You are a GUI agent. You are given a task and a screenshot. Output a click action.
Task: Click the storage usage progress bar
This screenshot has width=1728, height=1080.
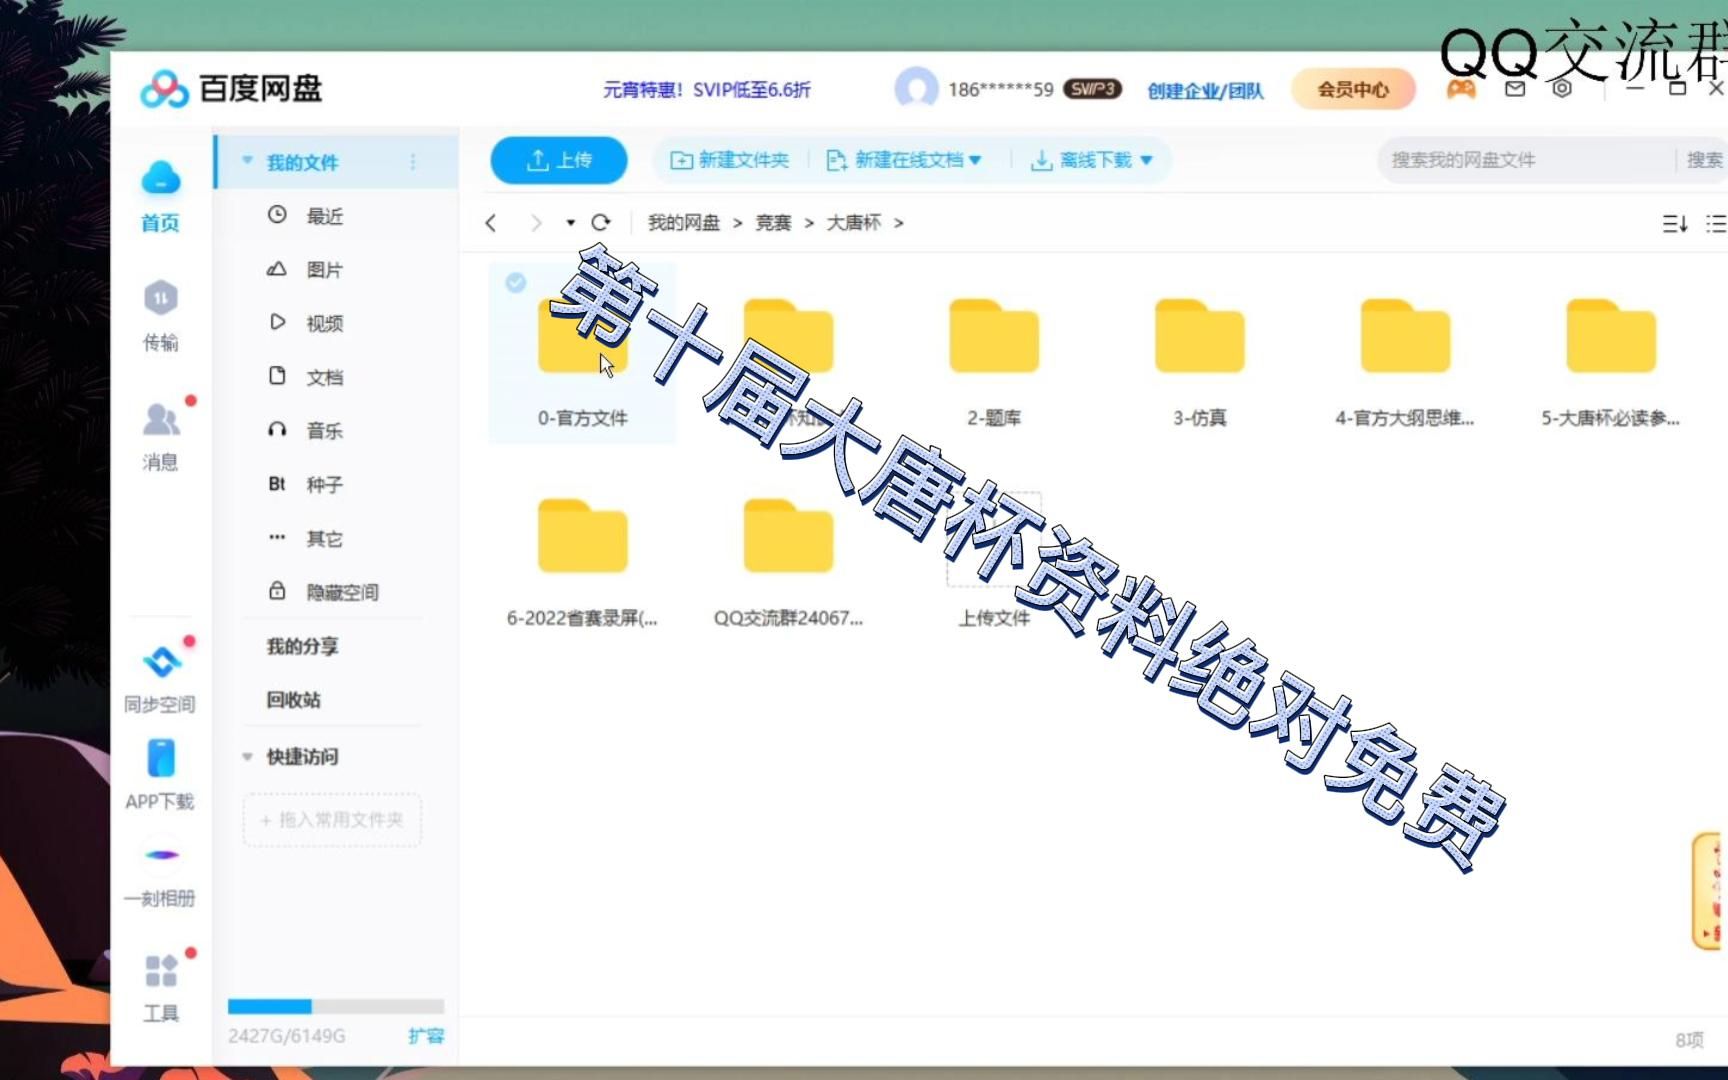336,1006
